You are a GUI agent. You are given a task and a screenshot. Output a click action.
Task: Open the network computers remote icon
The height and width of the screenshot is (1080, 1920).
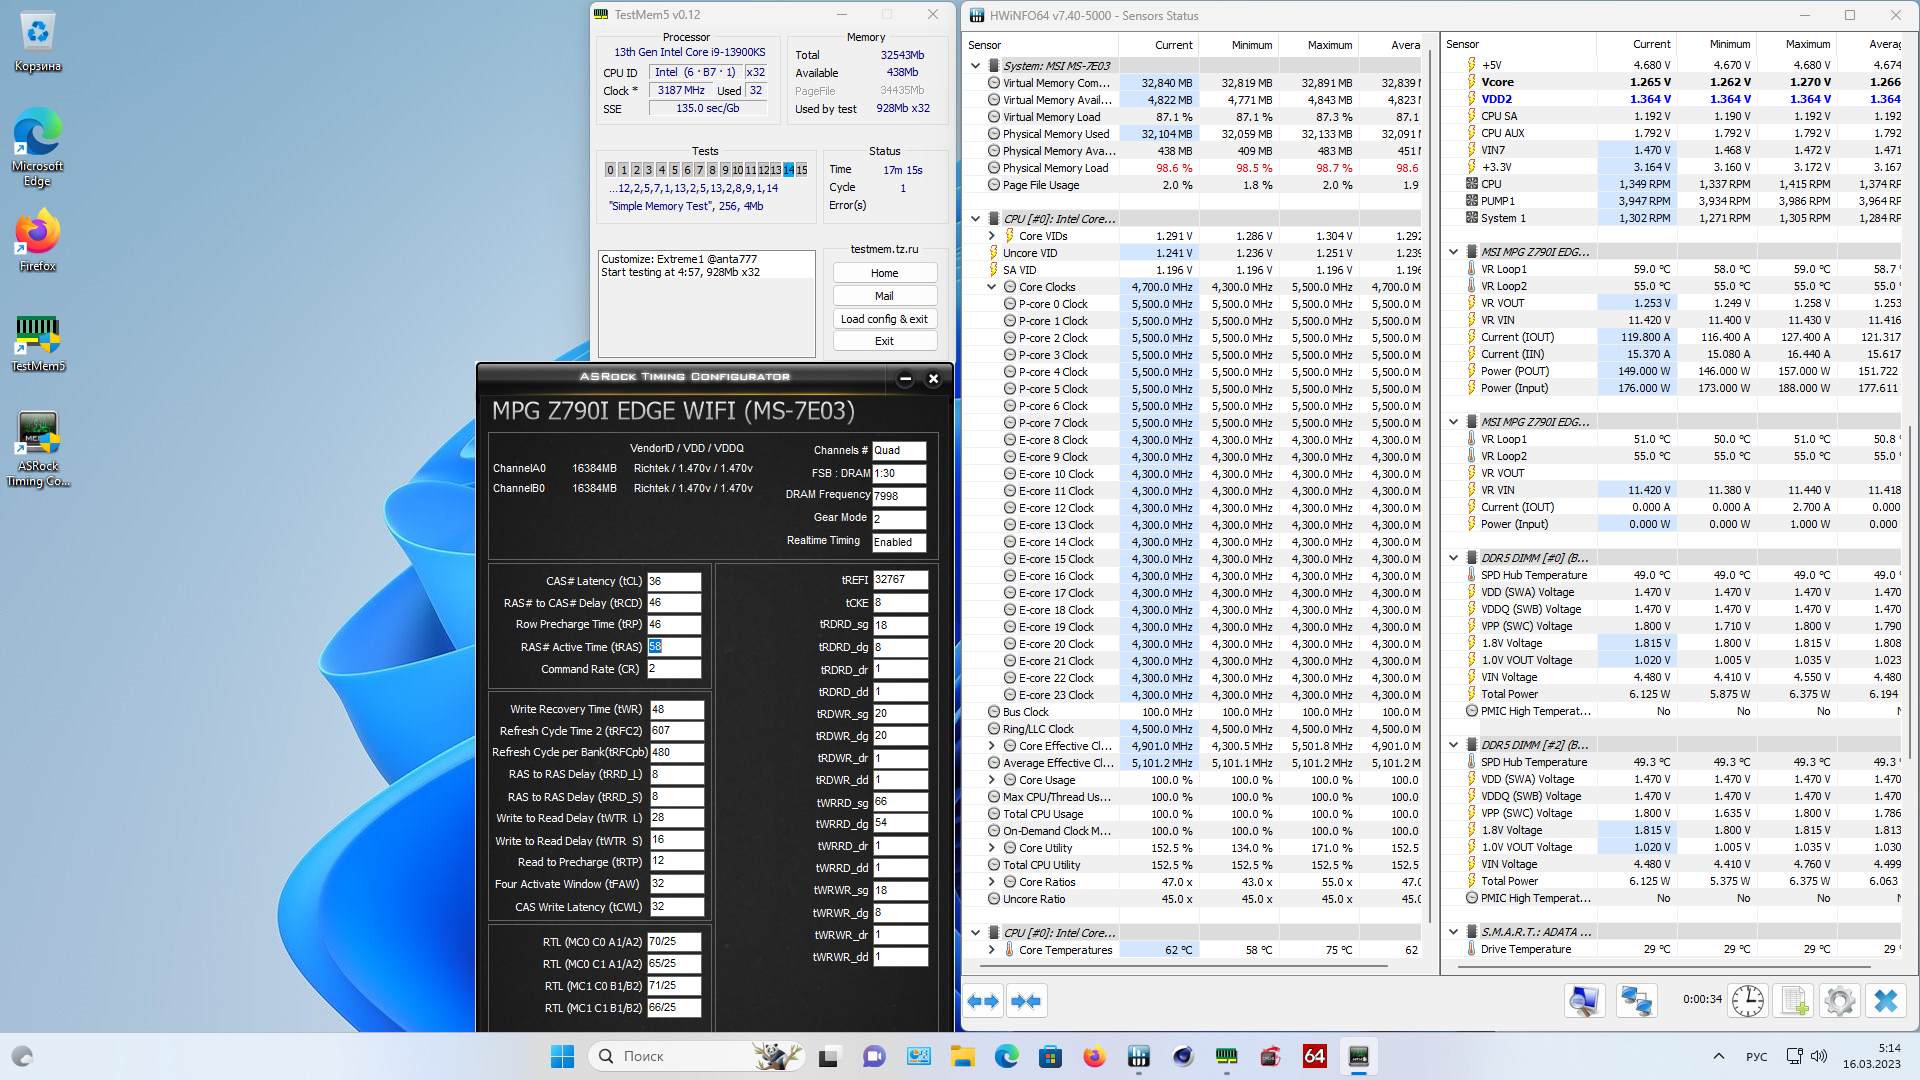pos(1636,1000)
